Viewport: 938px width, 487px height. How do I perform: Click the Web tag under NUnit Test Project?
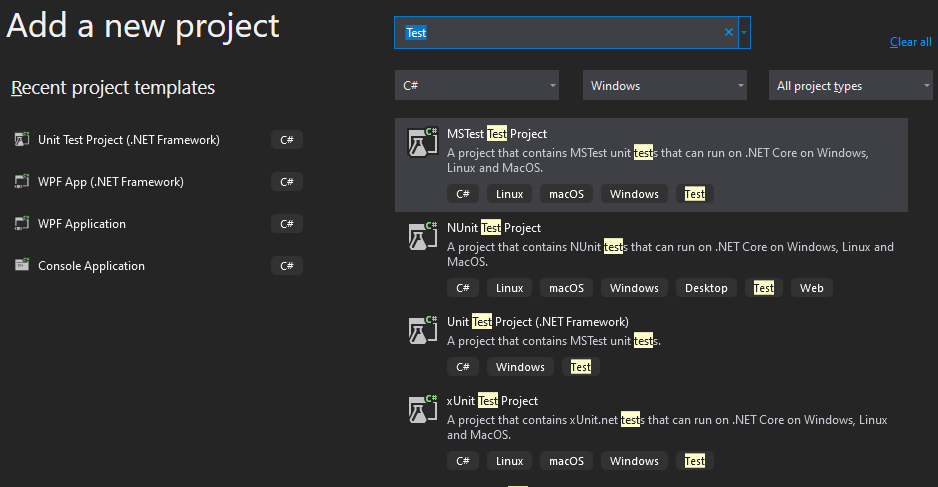[x=812, y=288]
